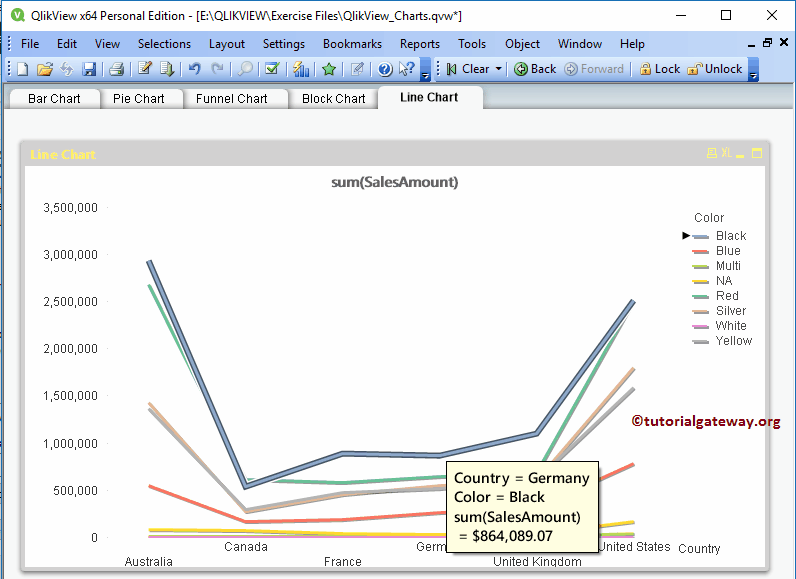Send Line Chart to Excel (XL)

726,153
